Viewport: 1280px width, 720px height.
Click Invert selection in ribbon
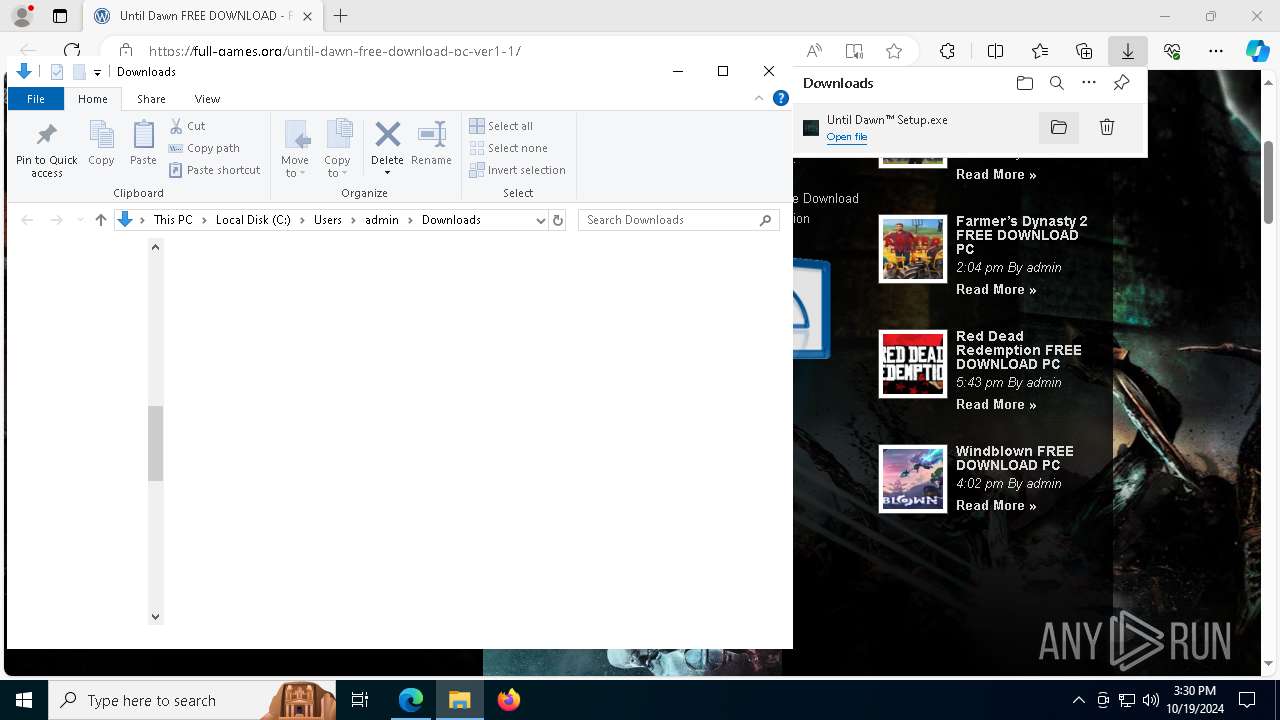click(517, 170)
